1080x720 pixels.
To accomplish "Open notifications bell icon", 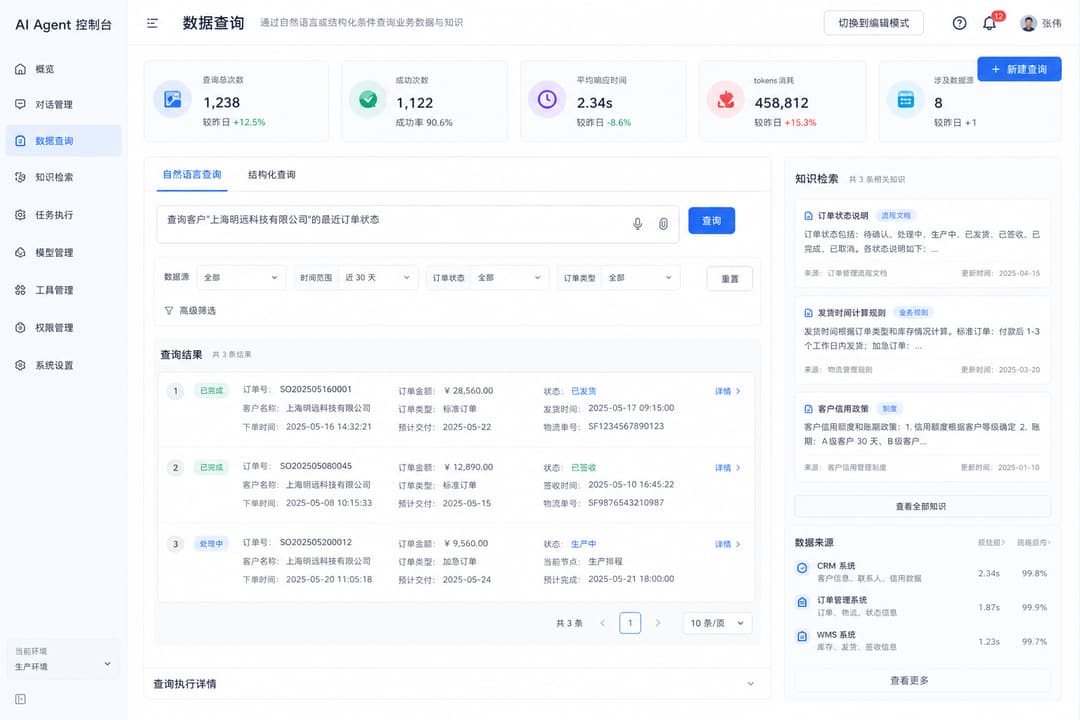I will 989,23.
